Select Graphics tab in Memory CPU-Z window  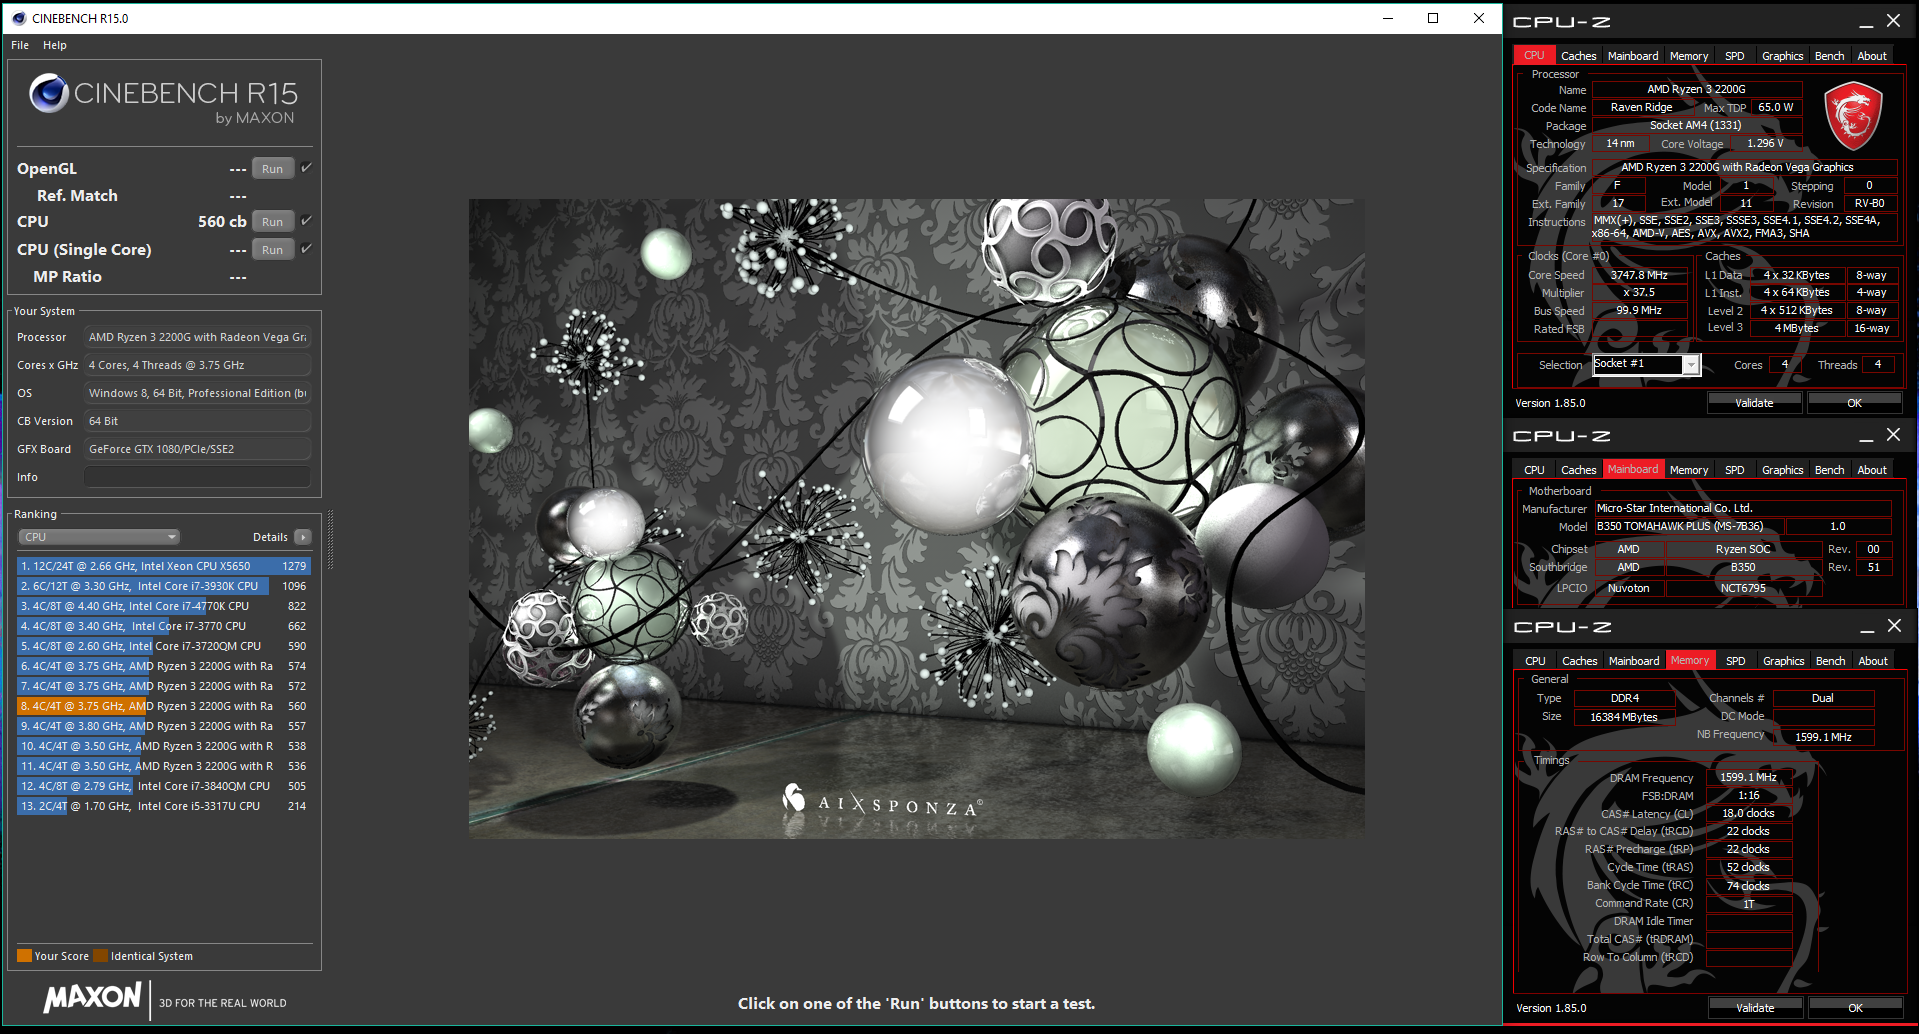1783,661
